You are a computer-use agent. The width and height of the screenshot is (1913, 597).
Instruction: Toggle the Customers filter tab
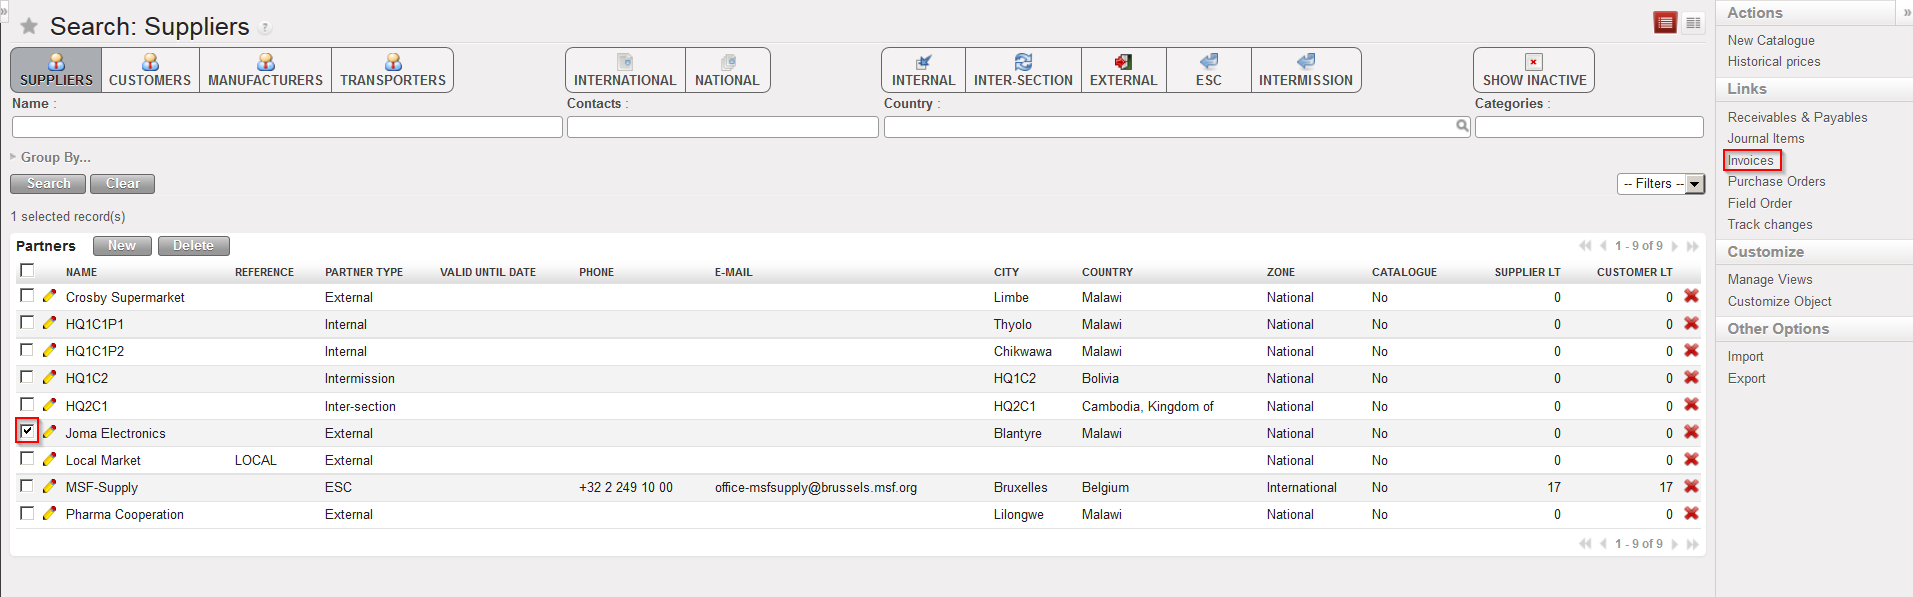[x=150, y=70]
